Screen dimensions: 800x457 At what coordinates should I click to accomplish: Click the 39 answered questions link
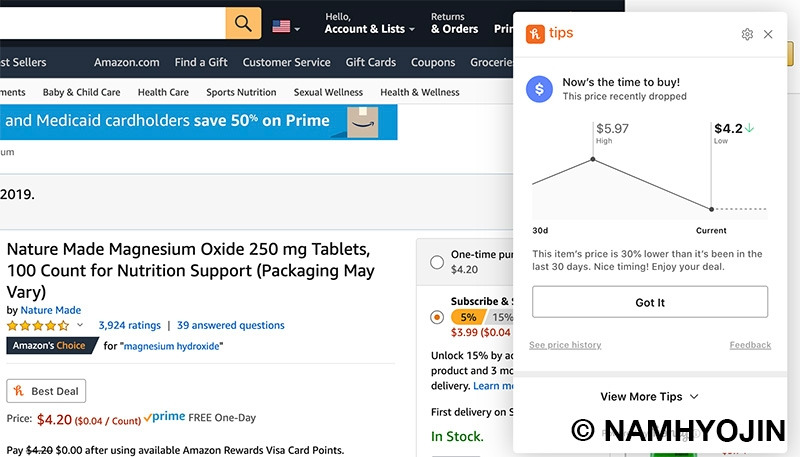point(231,325)
